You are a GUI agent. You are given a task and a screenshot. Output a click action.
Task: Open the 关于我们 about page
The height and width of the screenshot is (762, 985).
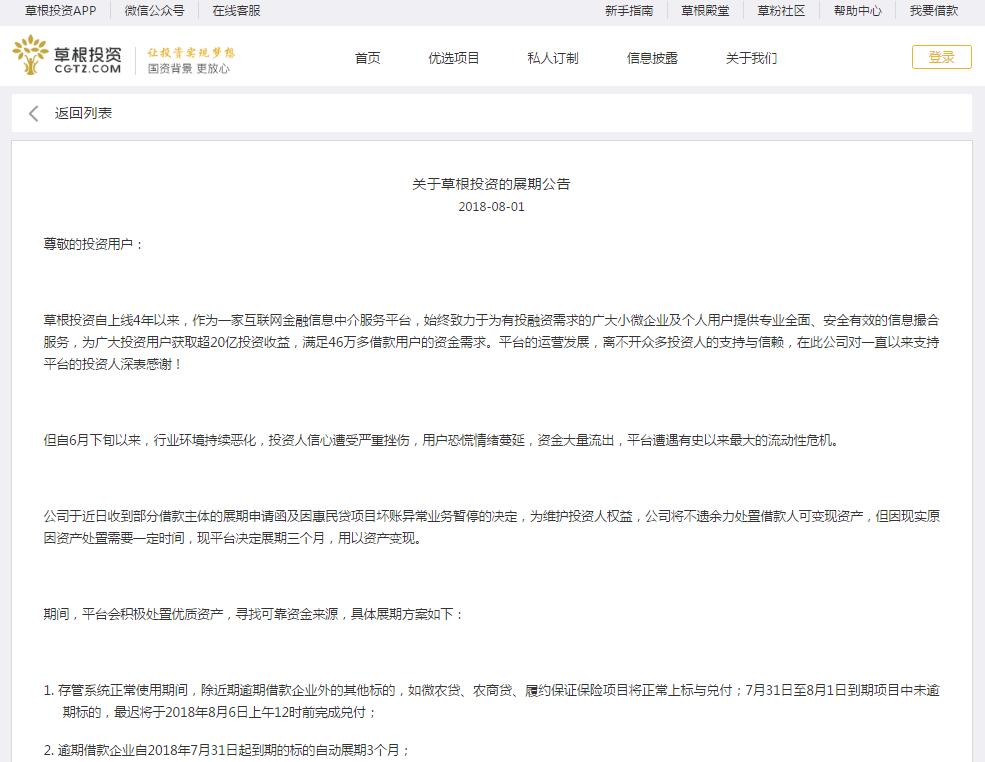pyautogui.click(x=751, y=58)
